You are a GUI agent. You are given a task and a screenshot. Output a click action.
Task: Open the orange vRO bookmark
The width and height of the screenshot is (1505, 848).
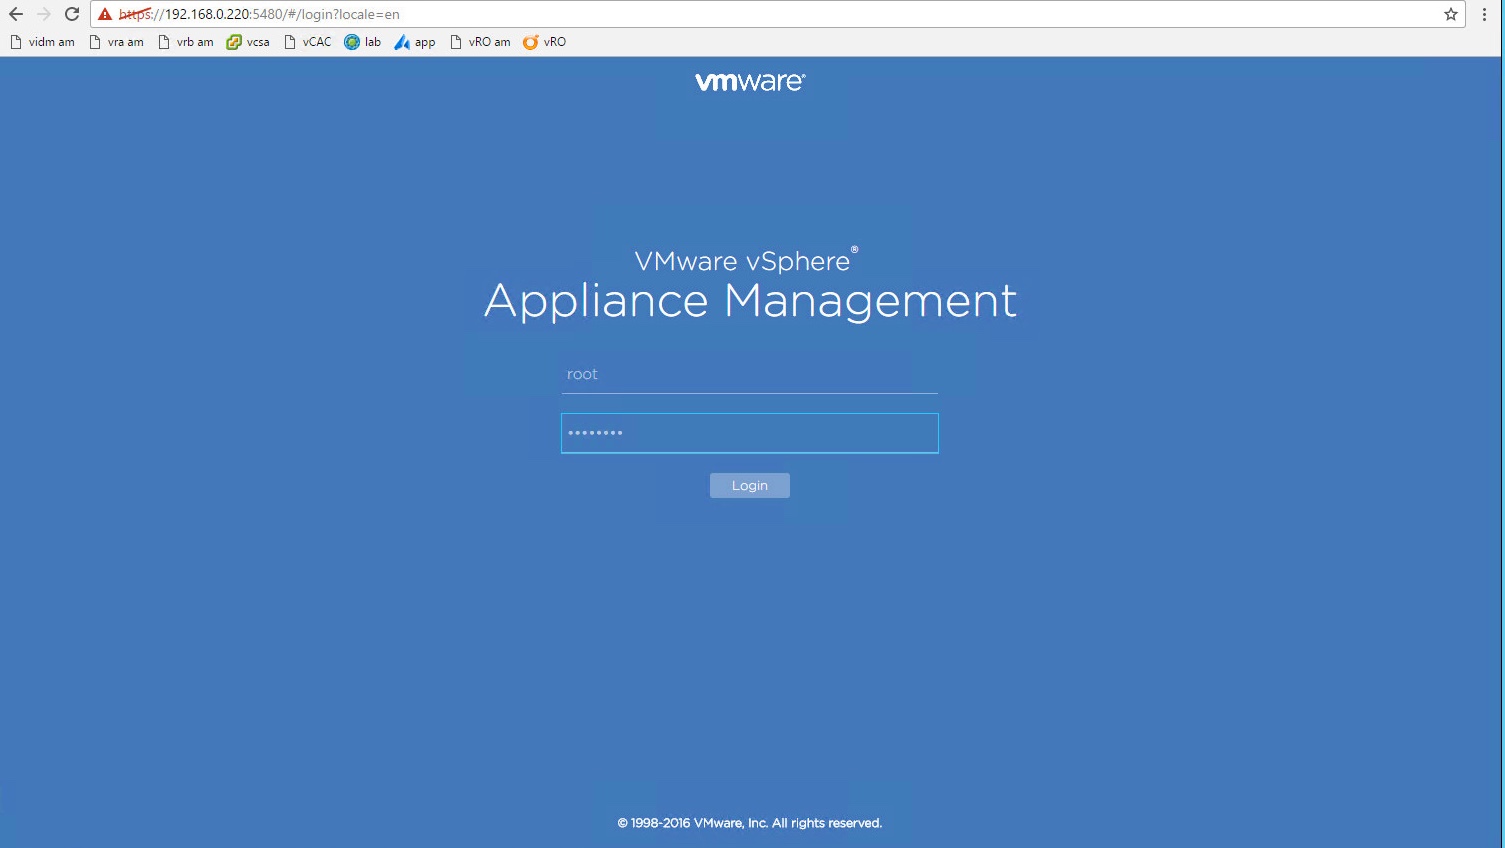pos(545,42)
